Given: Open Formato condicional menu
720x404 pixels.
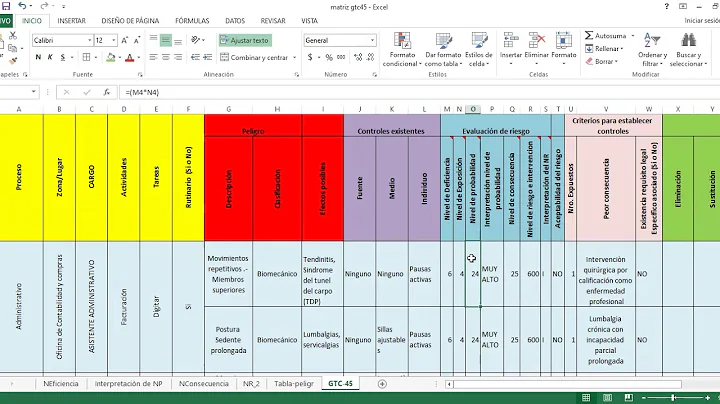Looking at the screenshot, I should [x=402, y=50].
